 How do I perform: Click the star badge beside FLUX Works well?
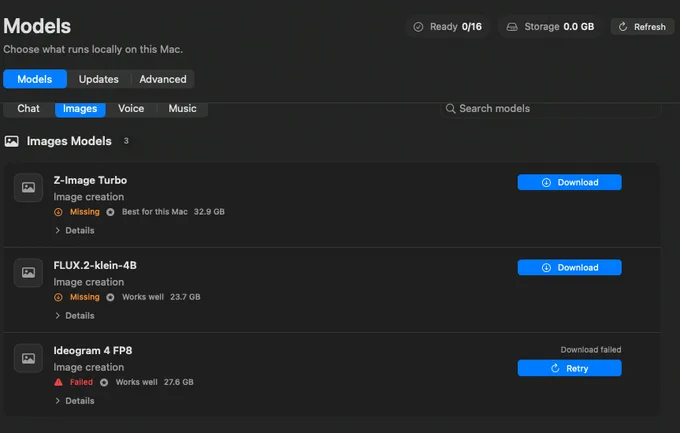click(111, 297)
